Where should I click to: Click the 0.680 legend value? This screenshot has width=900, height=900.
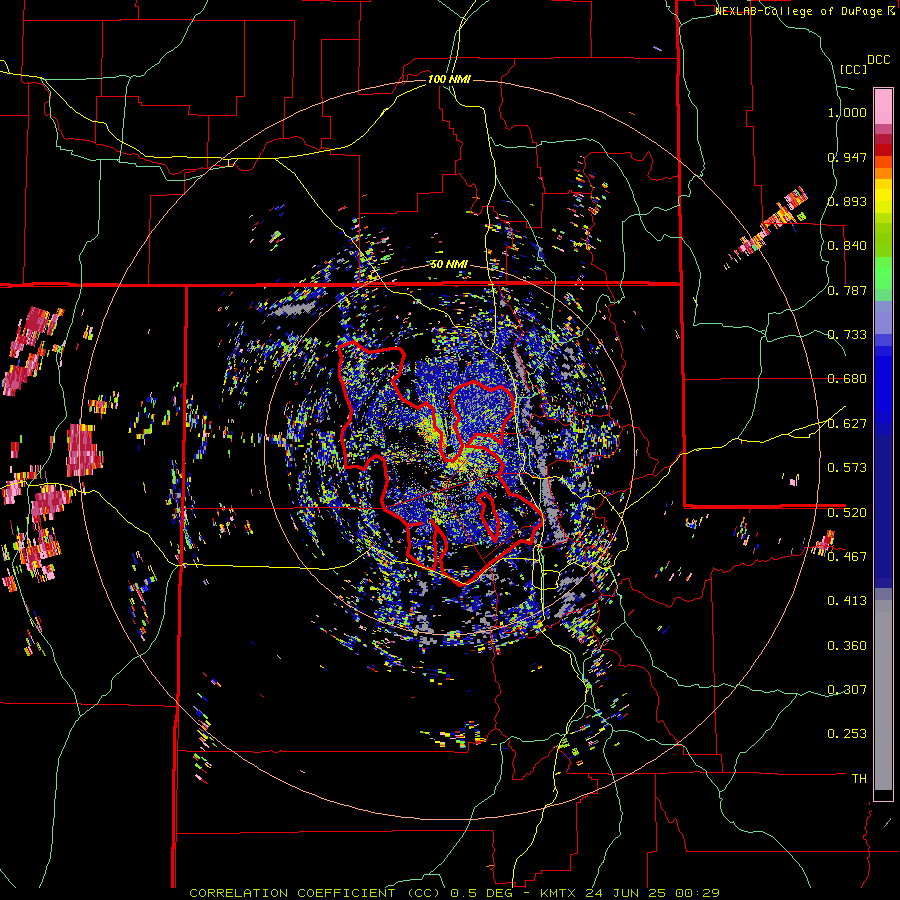click(x=847, y=379)
